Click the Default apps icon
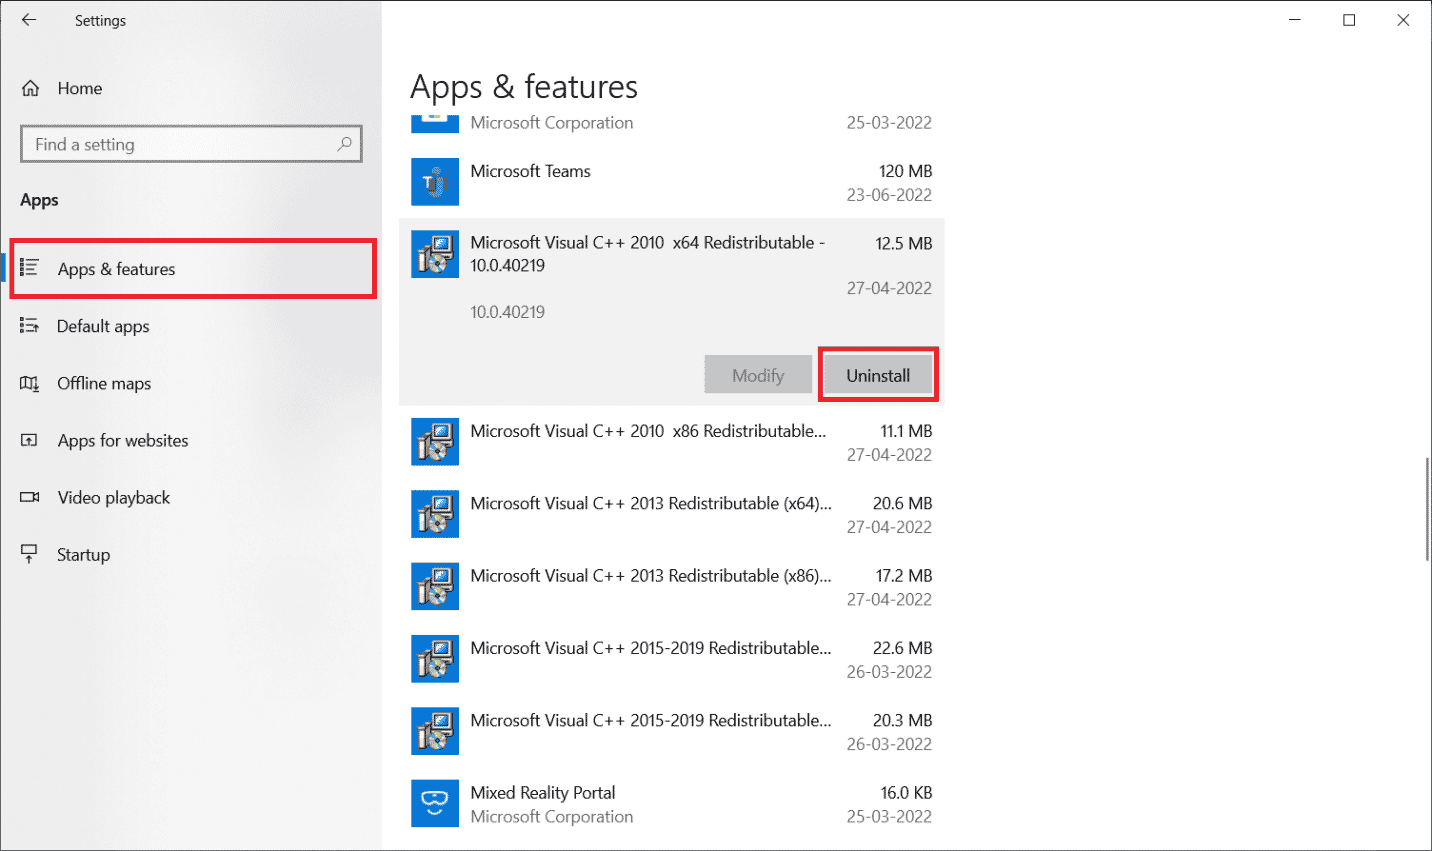The height and width of the screenshot is (851, 1432). pos(30,326)
